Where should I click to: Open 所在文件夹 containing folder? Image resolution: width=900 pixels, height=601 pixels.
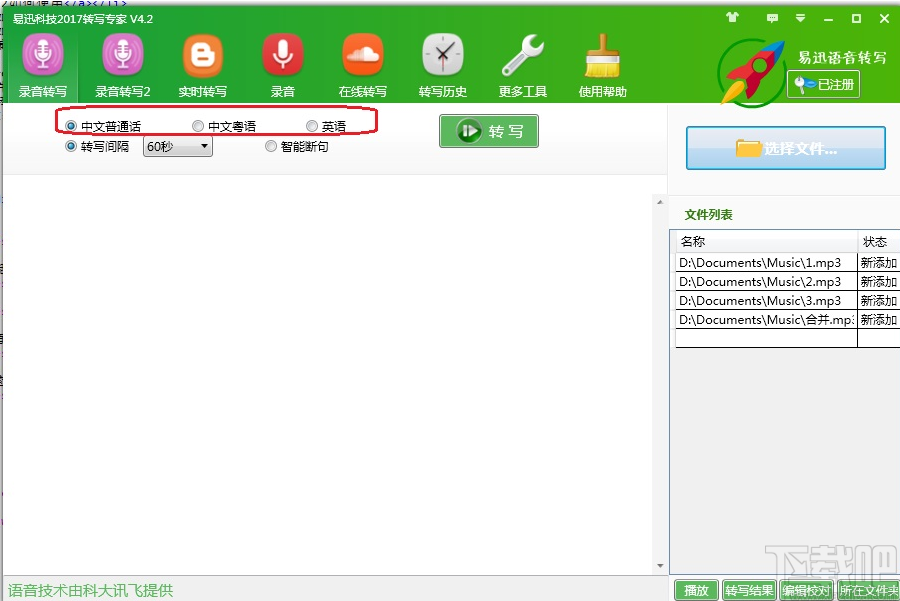point(868,590)
